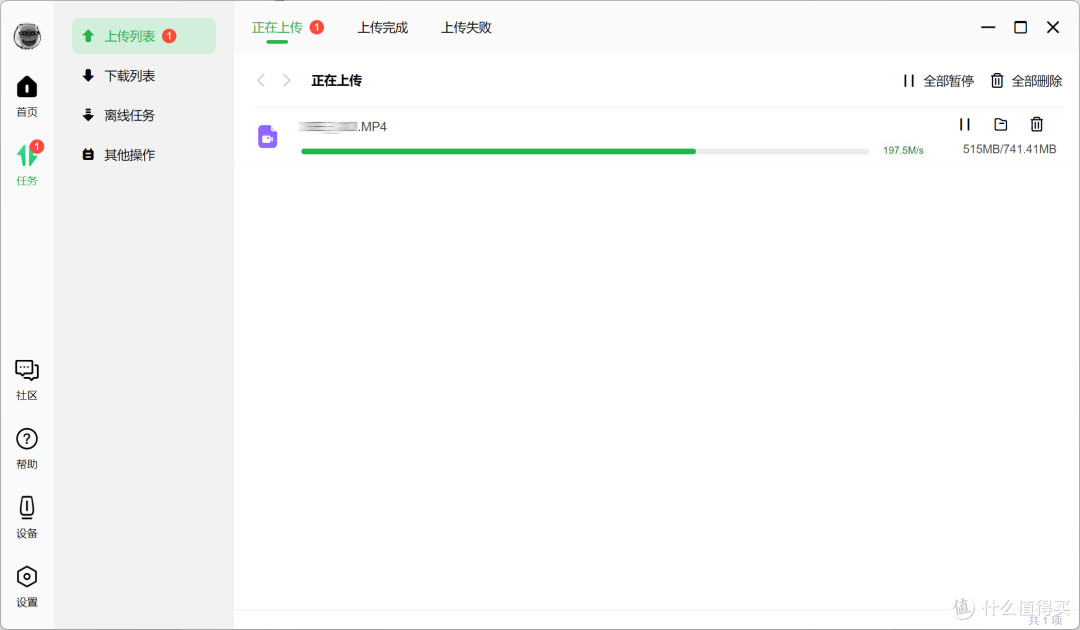Click the back navigation arrow
This screenshot has height=630, width=1080.
point(261,81)
